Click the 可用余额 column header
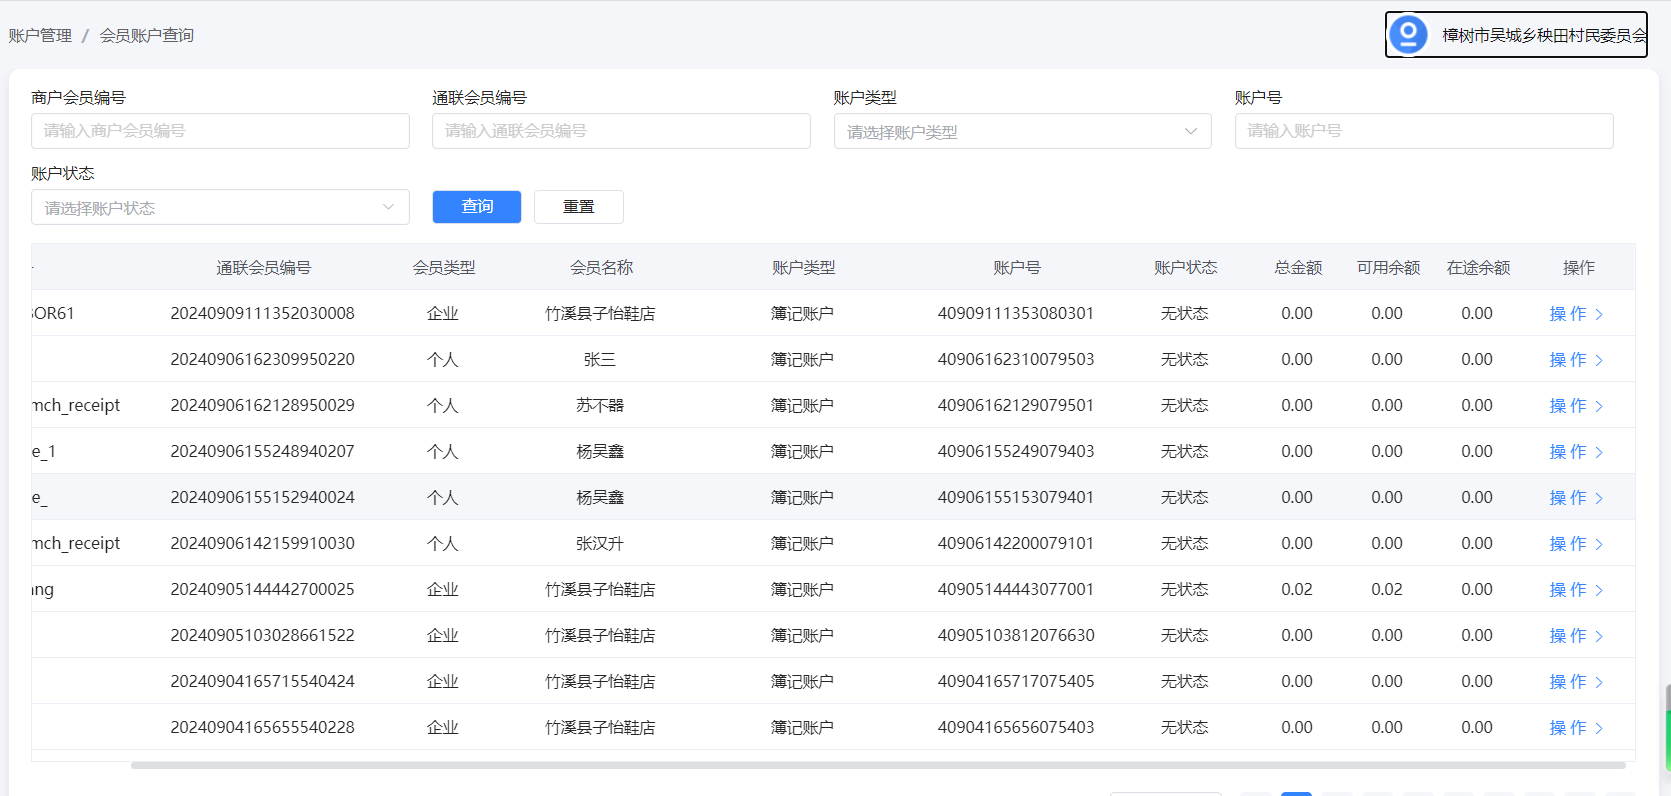1671x796 pixels. pos(1388,268)
